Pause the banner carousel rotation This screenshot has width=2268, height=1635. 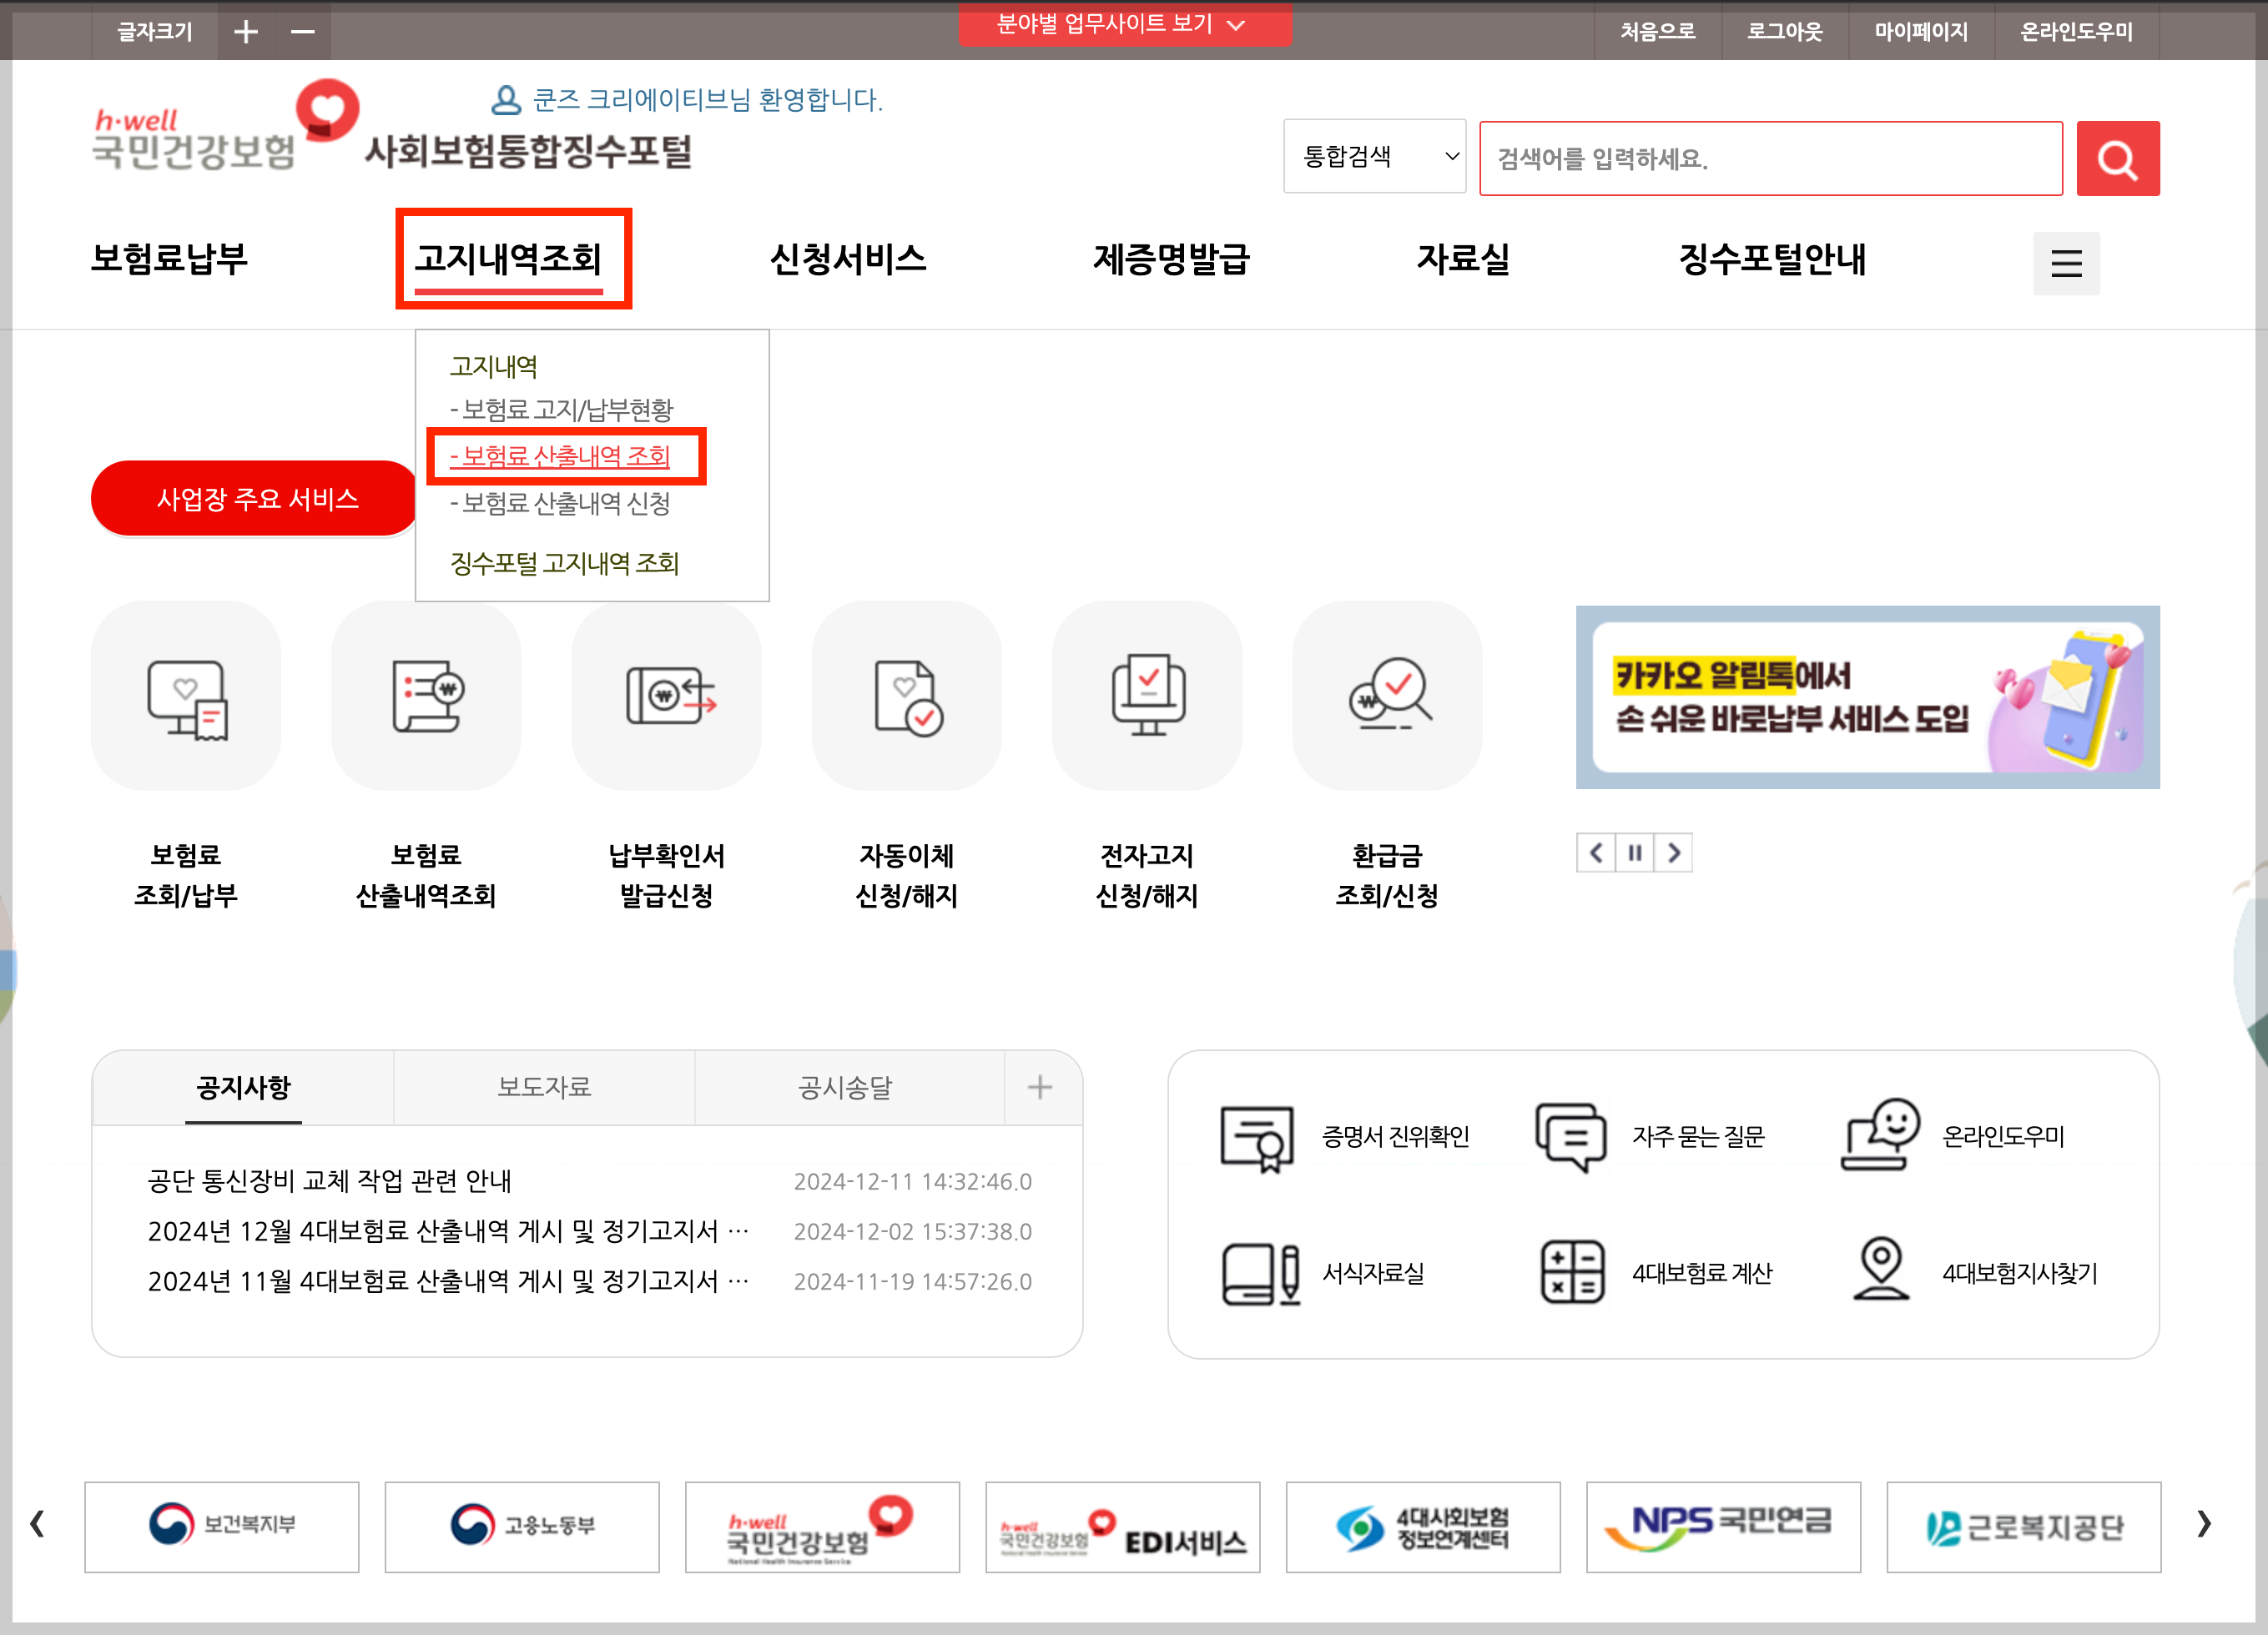(x=1635, y=853)
